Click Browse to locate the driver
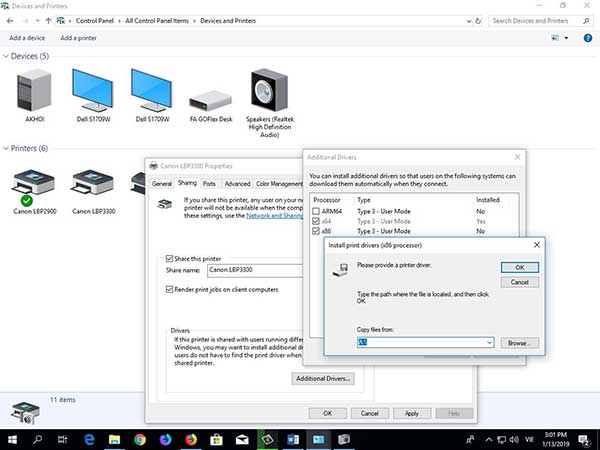The height and width of the screenshot is (450, 600). (x=519, y=343)
